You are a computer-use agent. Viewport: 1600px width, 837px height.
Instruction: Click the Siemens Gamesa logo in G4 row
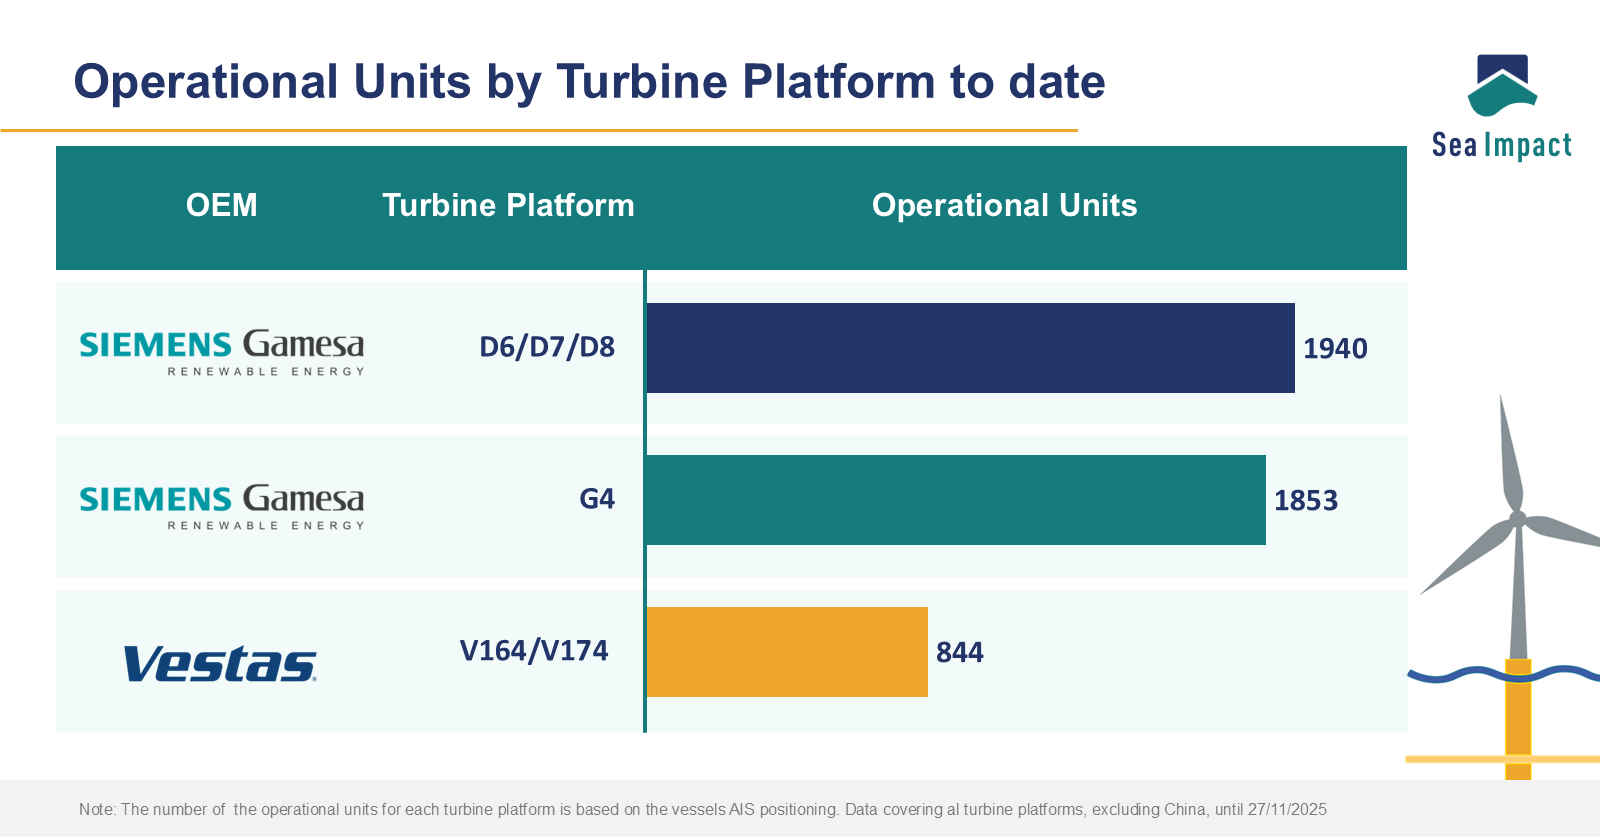[x=222, y=506]
